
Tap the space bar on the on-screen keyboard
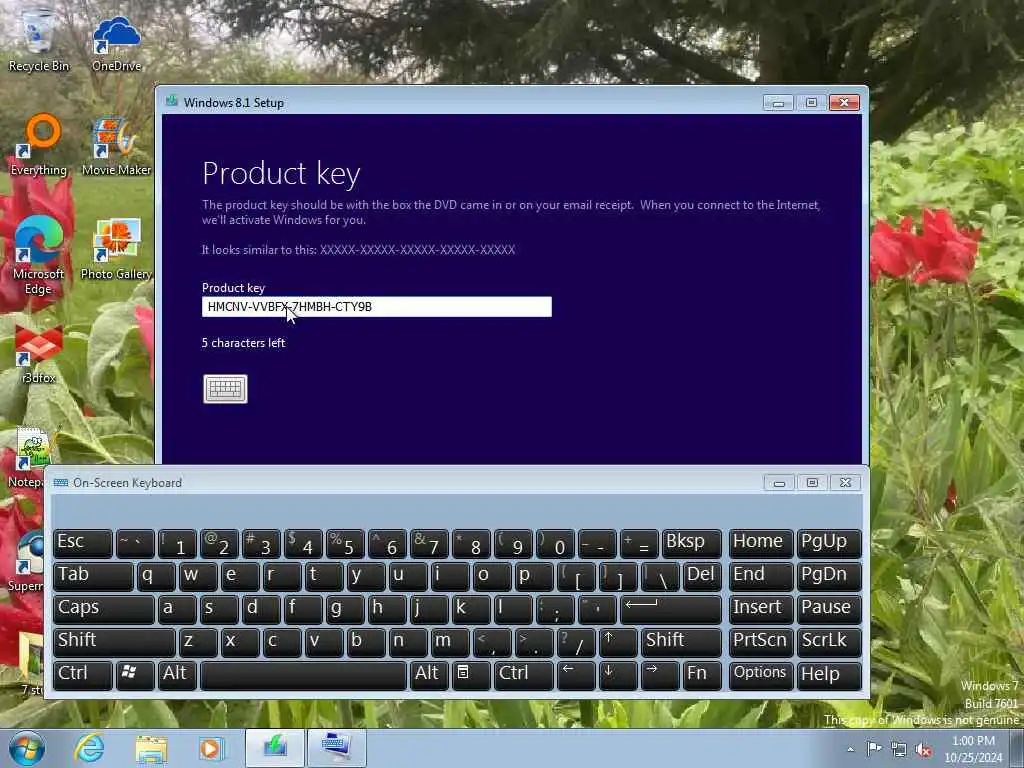coord(304,675)
